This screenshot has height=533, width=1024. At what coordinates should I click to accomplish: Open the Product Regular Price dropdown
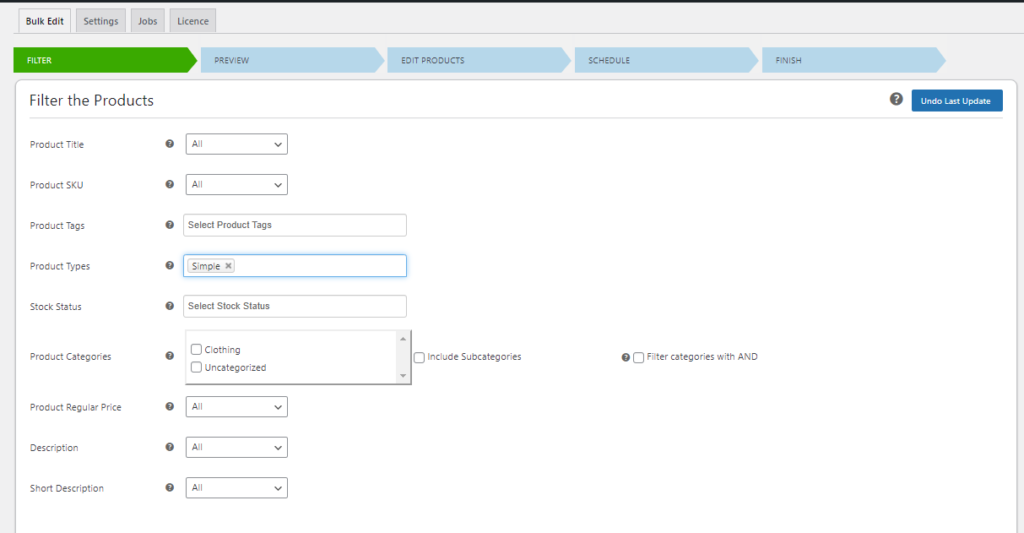[x=237, y=407]
